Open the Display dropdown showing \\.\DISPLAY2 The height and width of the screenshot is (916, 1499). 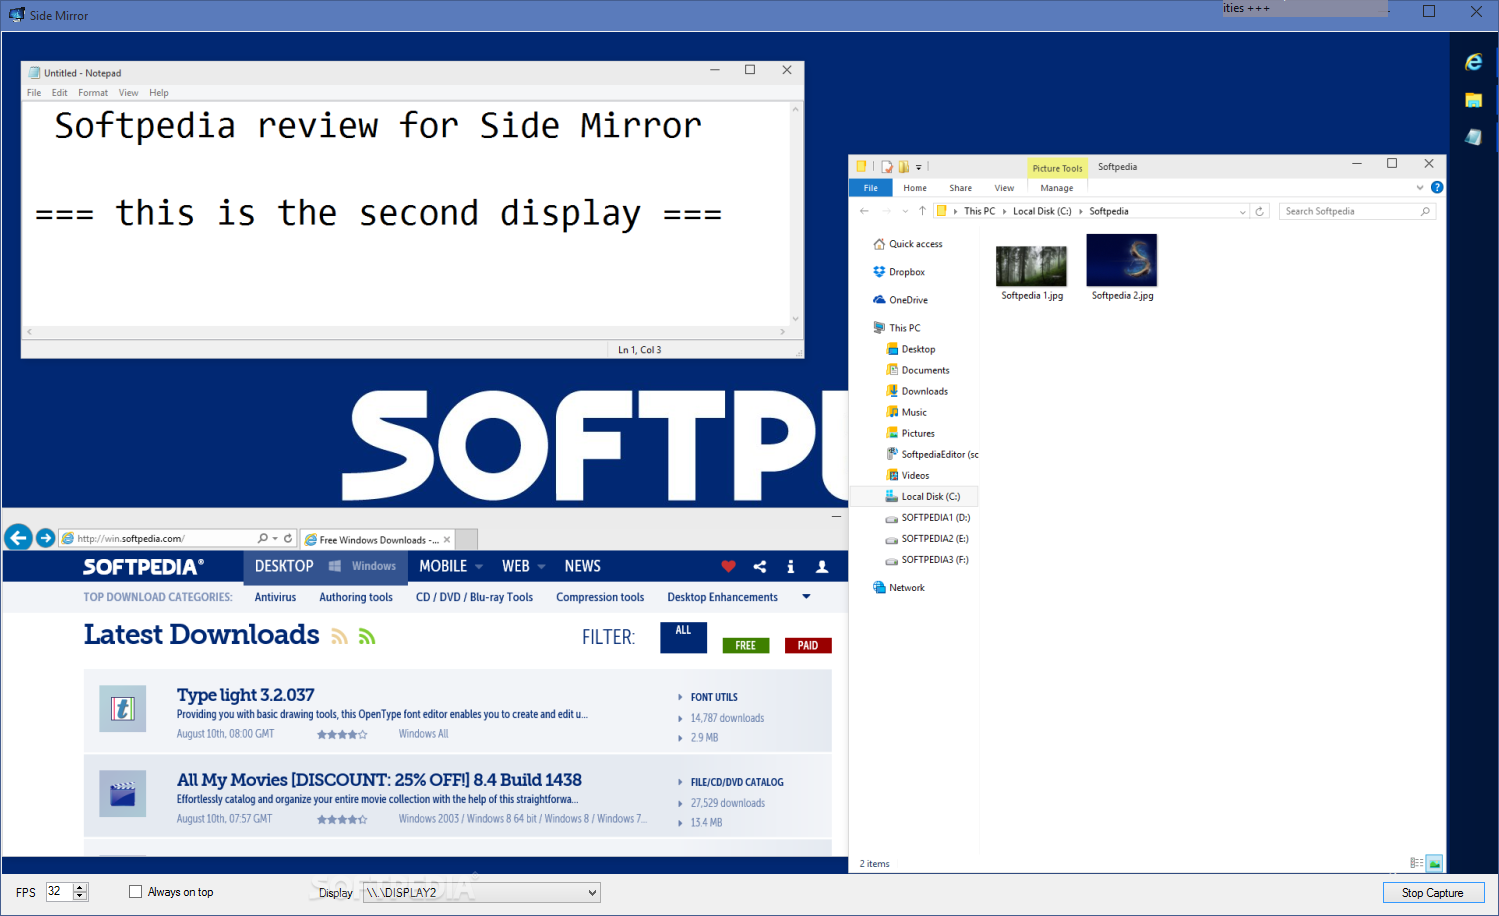coord(481,892)
